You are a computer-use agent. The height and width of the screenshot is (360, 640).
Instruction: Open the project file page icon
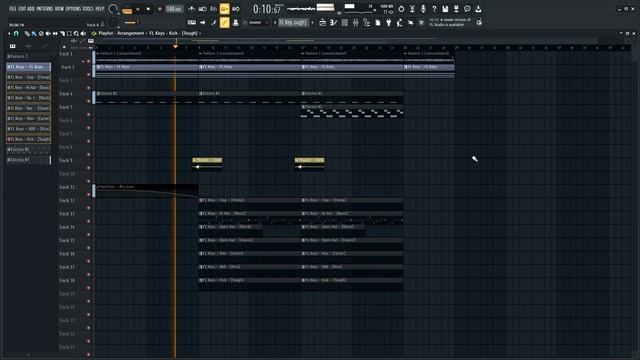pyautogui.click(x=378, y=23)
